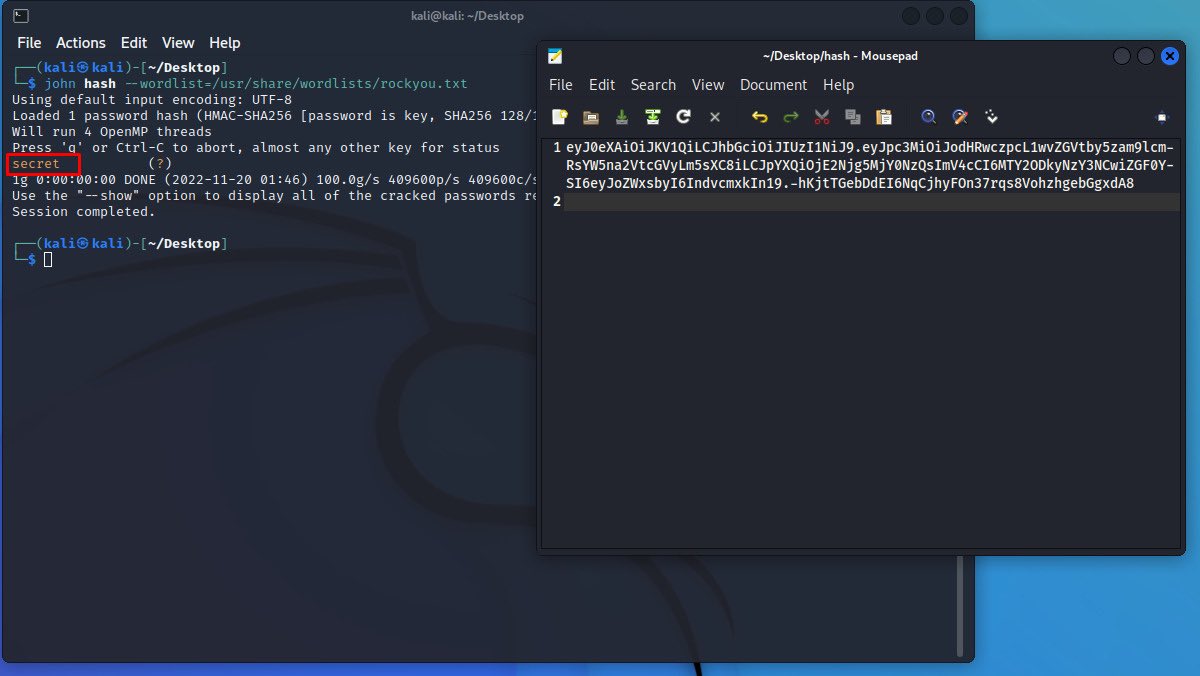The image size is (1200, 676).
Task: Click the Mousepad notepad icon in title bar
Action: click(555, 56)
